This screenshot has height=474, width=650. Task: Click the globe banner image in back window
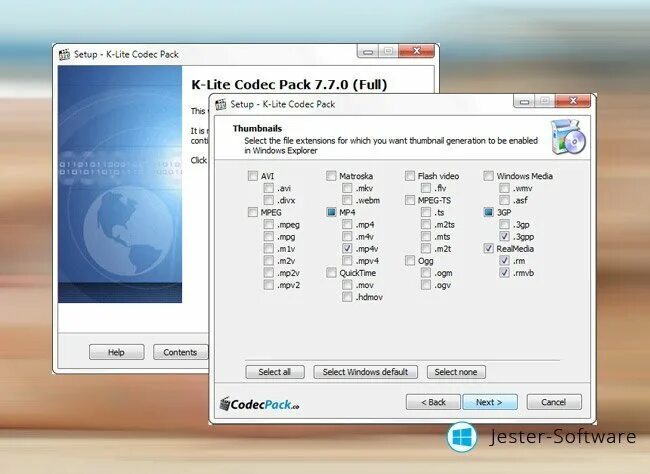coord(120,184)
